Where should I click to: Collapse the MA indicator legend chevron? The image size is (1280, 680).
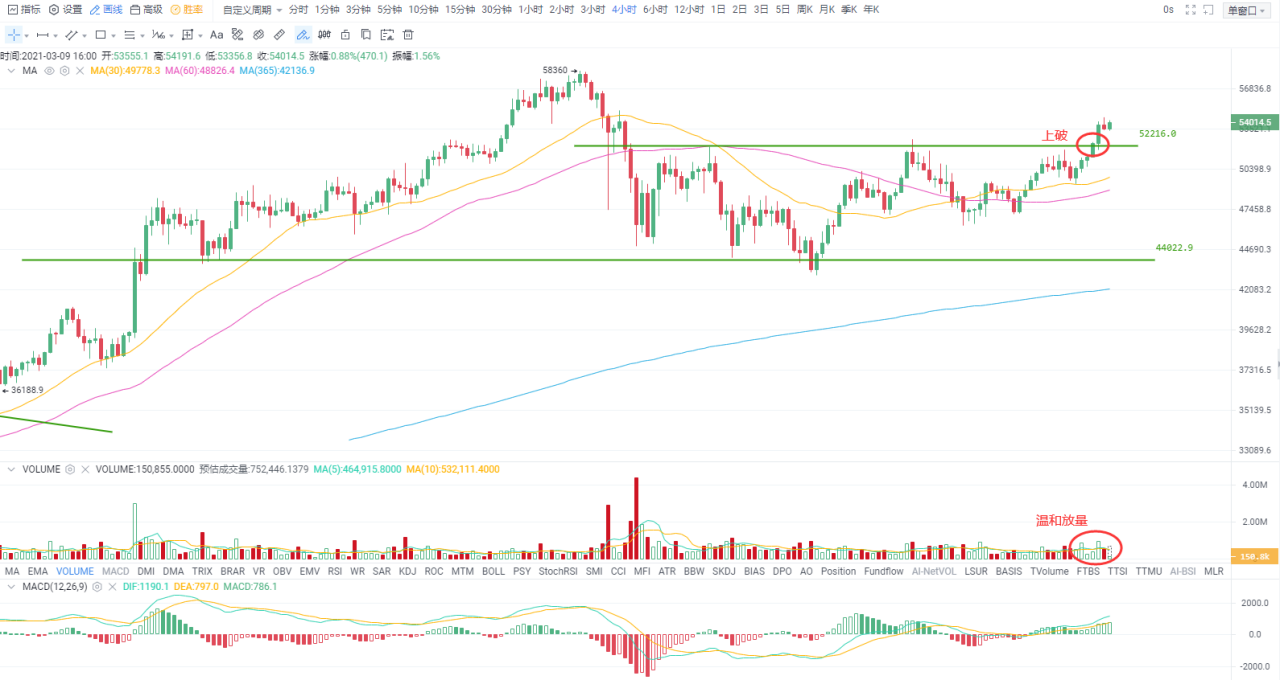(12, 71)
